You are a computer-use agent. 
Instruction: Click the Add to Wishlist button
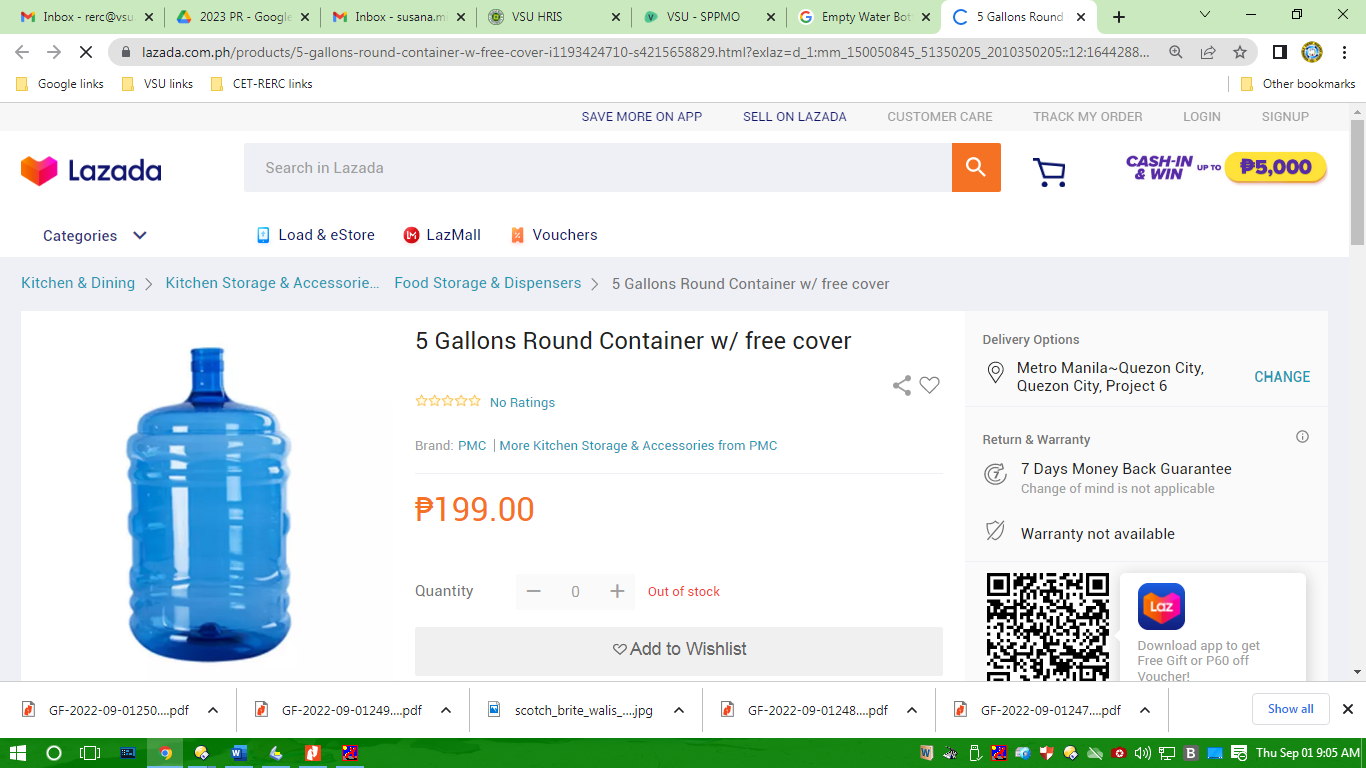pos(678,650)
